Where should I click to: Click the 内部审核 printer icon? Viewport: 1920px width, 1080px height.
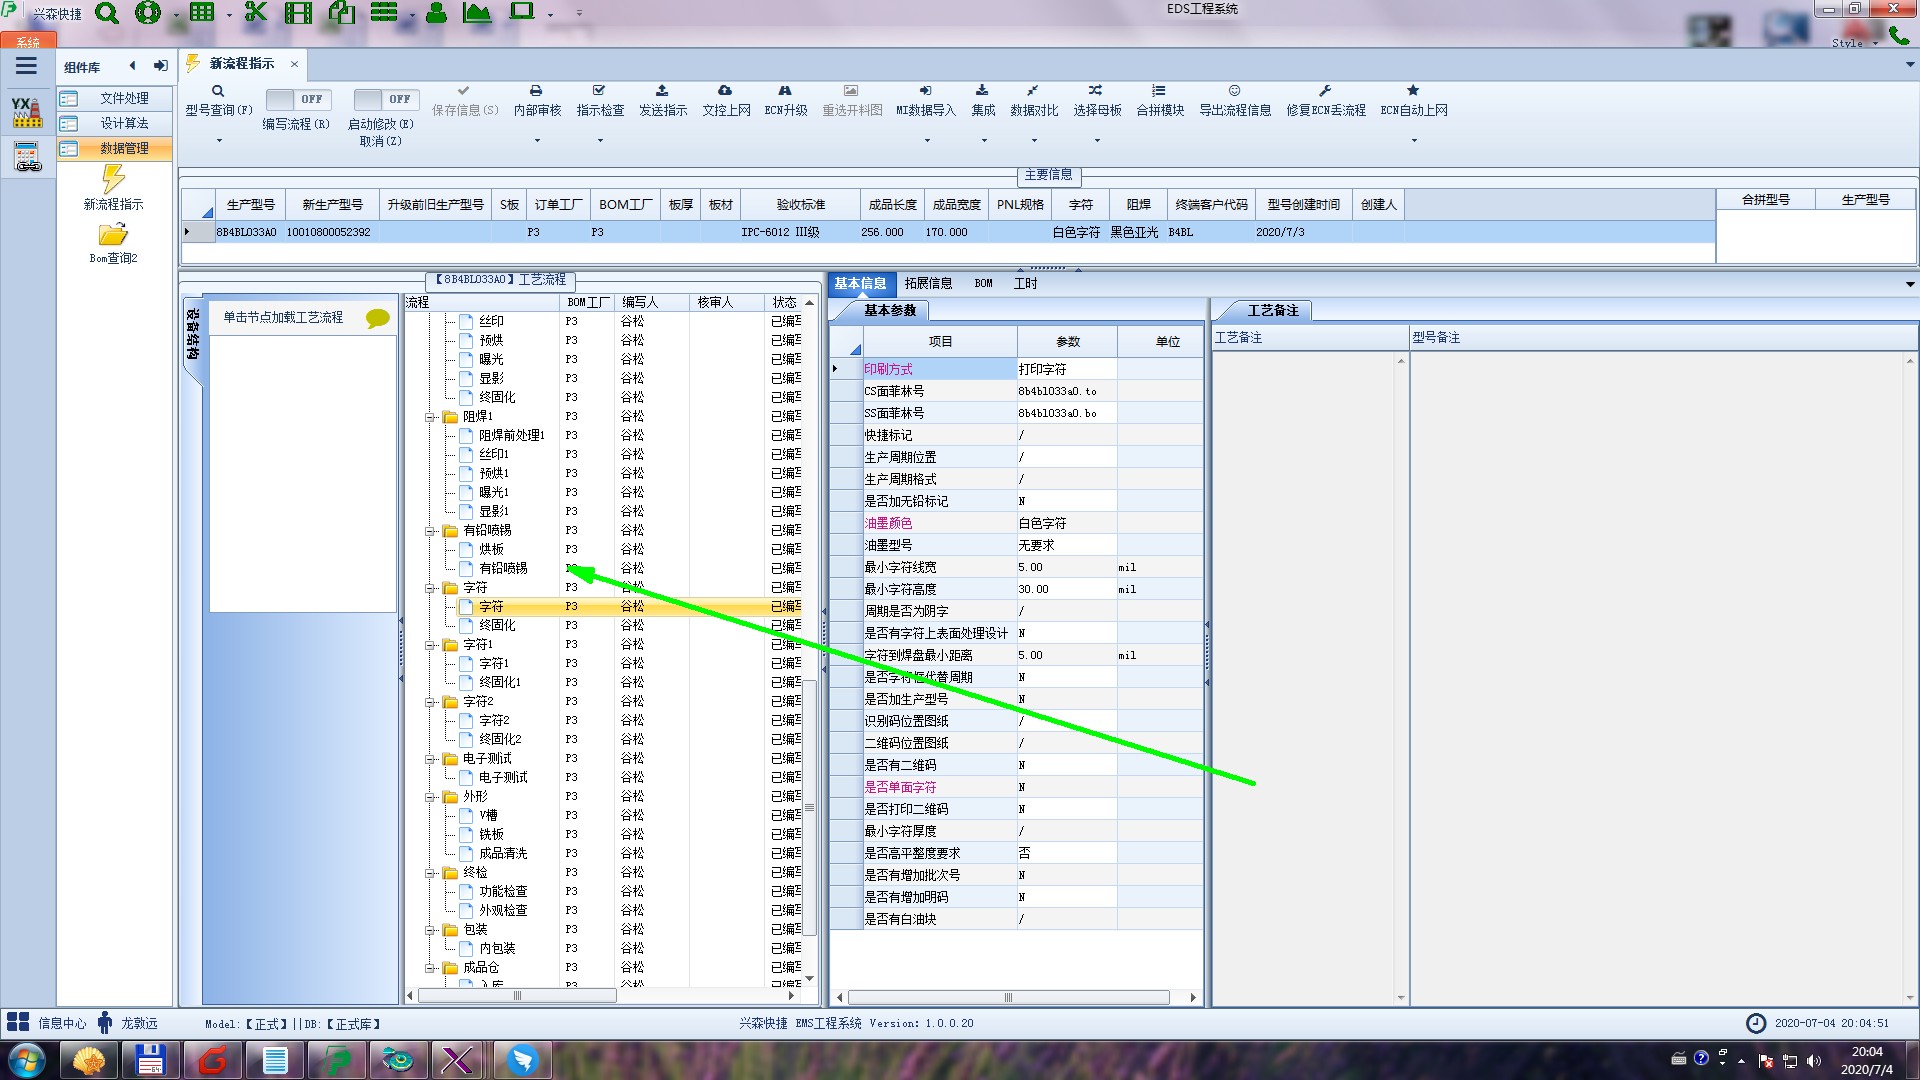coord(536,91)
